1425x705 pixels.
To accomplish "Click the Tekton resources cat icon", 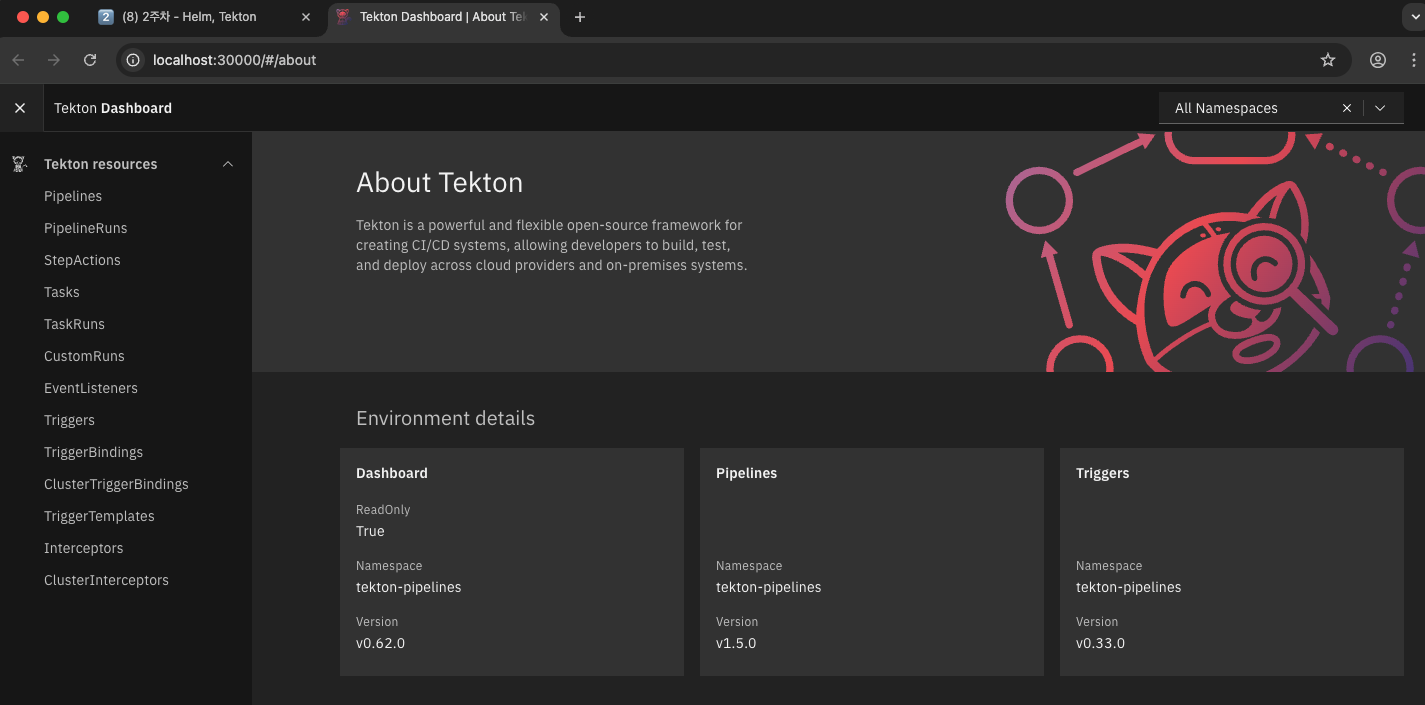I will click(x=18, y=164).
